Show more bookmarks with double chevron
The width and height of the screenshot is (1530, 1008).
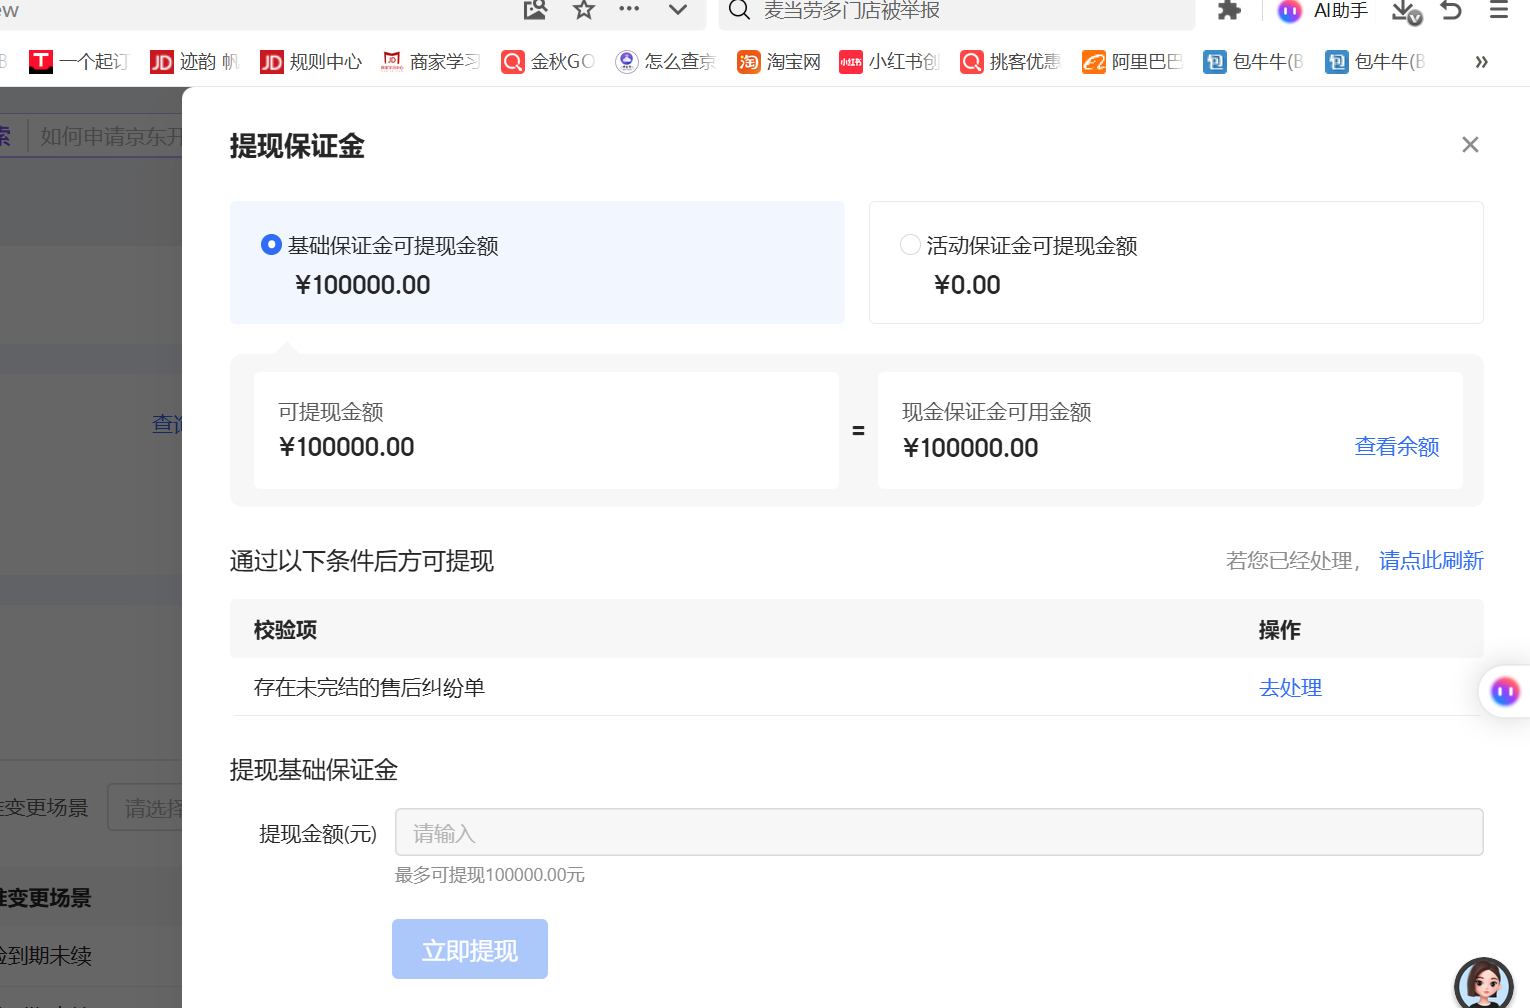pos(1481,62)
